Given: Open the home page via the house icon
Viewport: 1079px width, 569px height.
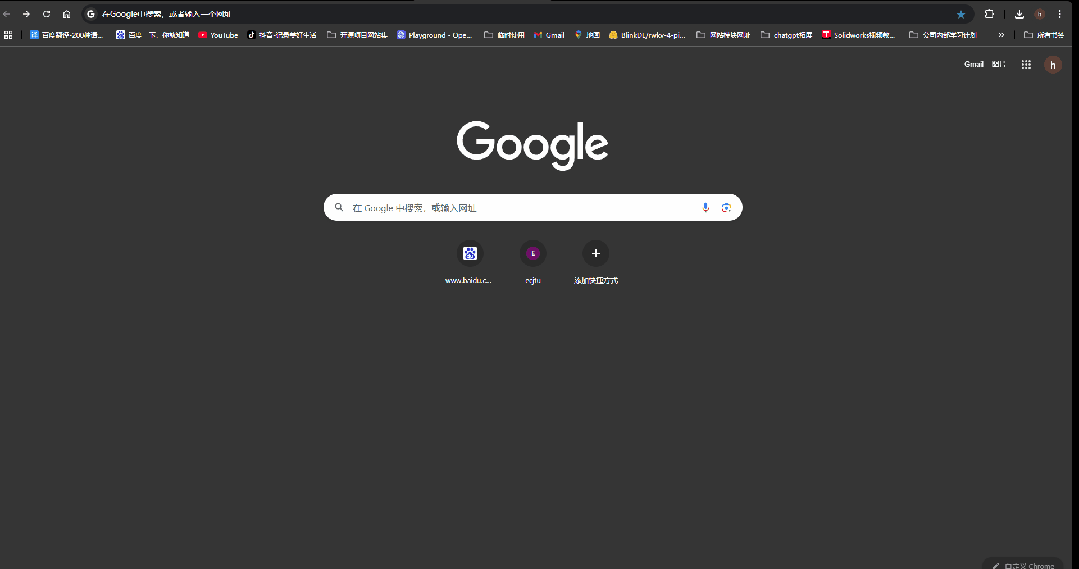Looking at the screenshot, I should pos(66,14).
